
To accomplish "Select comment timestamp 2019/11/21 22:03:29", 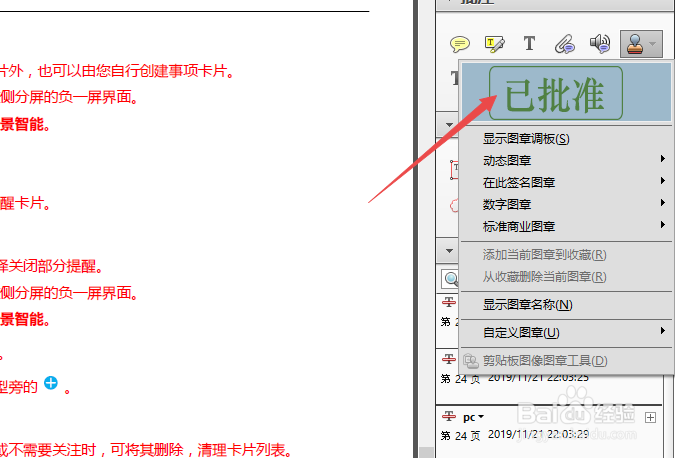I will tap(538, 434).
